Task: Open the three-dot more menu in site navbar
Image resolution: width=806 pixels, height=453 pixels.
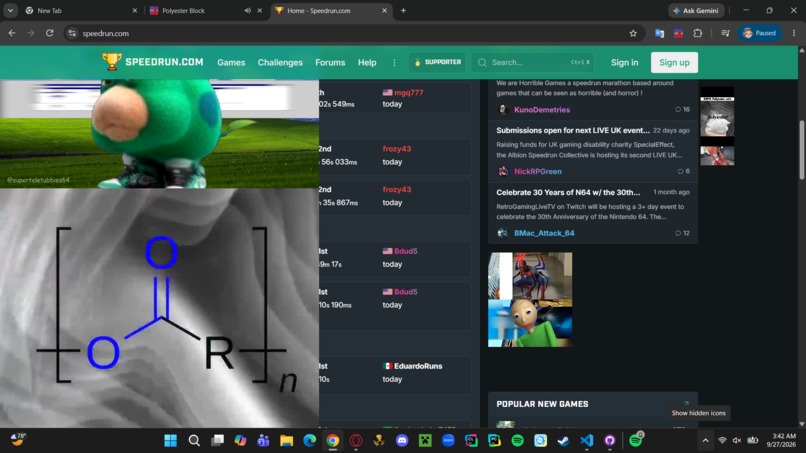Action: point(394,62)
